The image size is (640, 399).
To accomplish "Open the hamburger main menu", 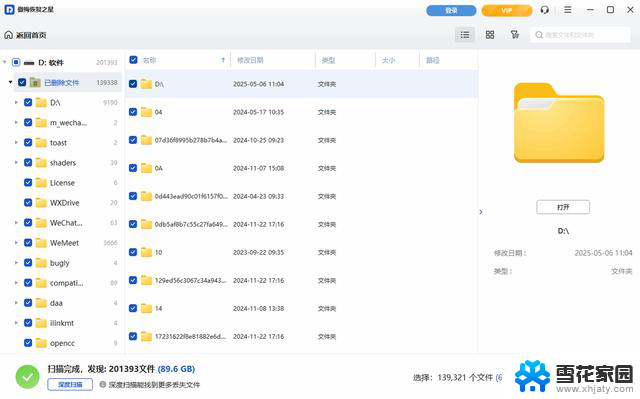I will pos(568,10).
